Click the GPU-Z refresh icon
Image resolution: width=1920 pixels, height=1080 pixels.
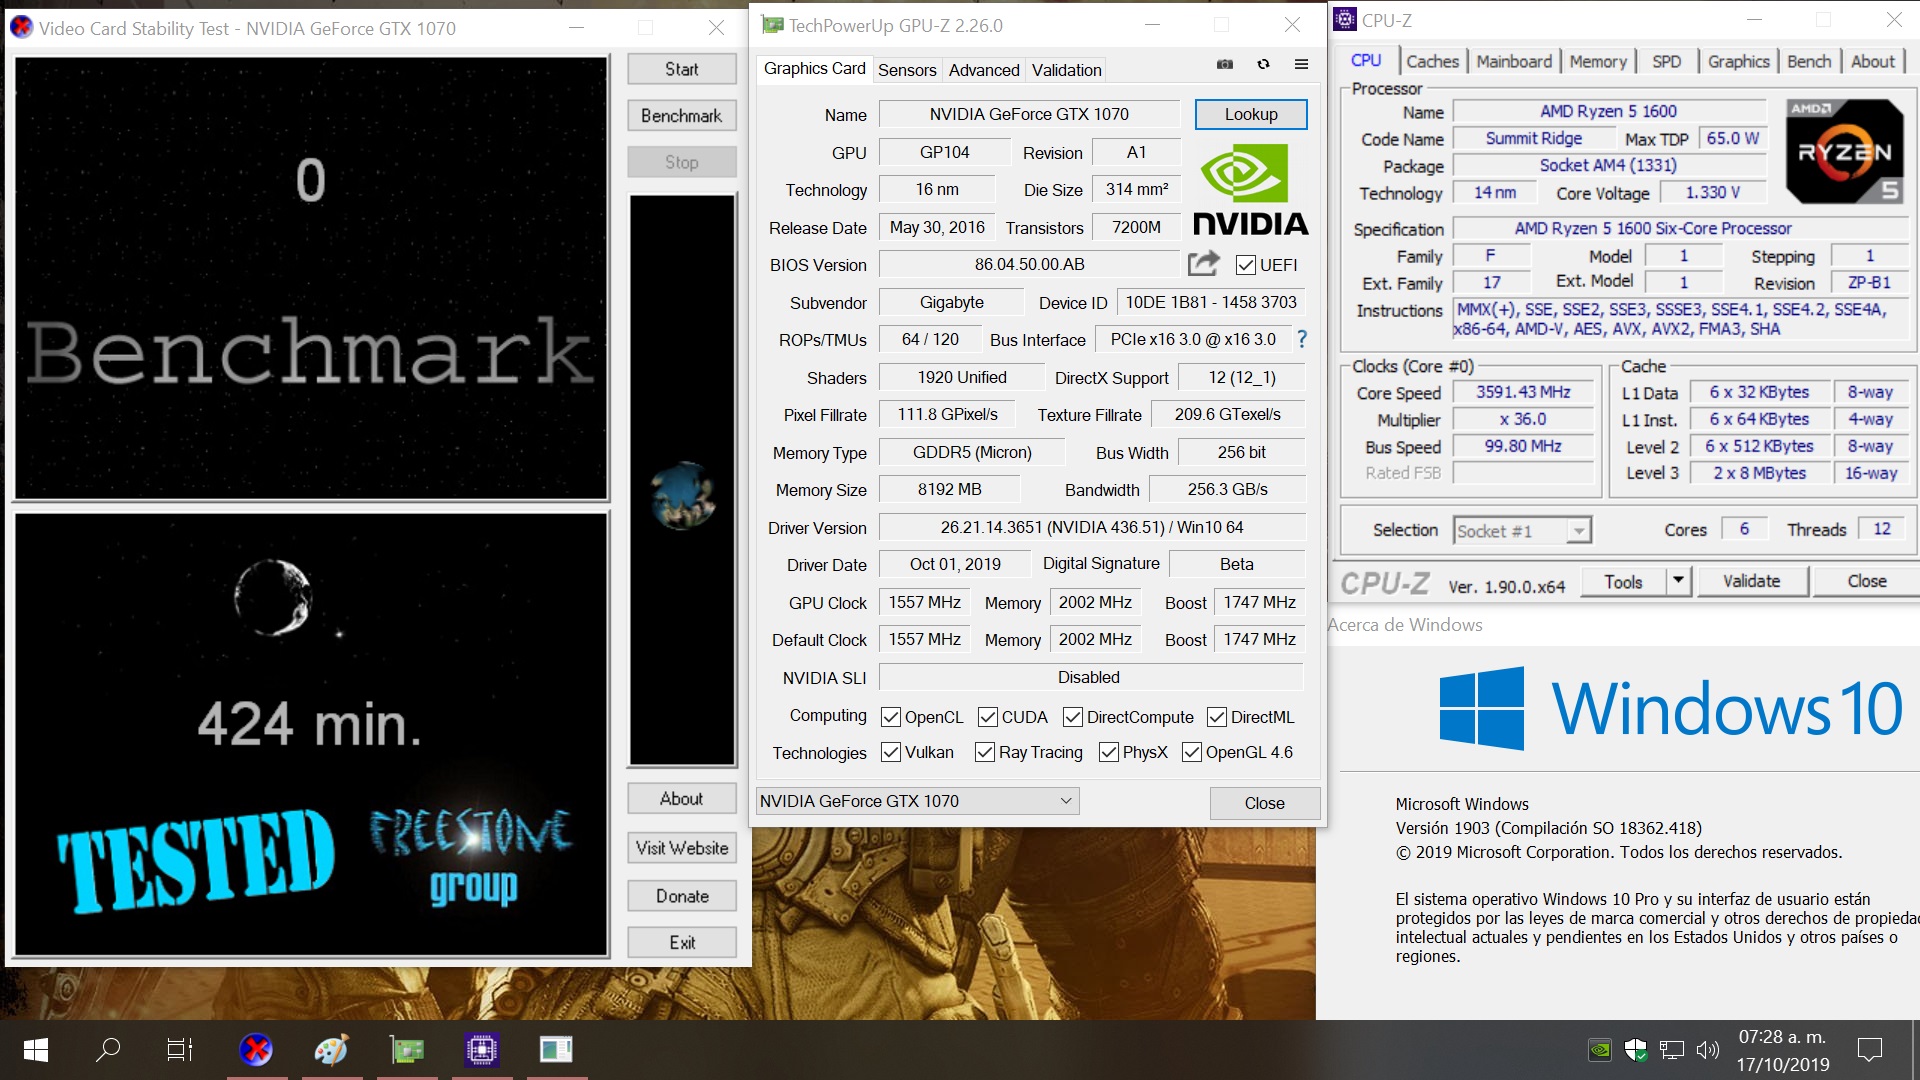[1263, 64]
